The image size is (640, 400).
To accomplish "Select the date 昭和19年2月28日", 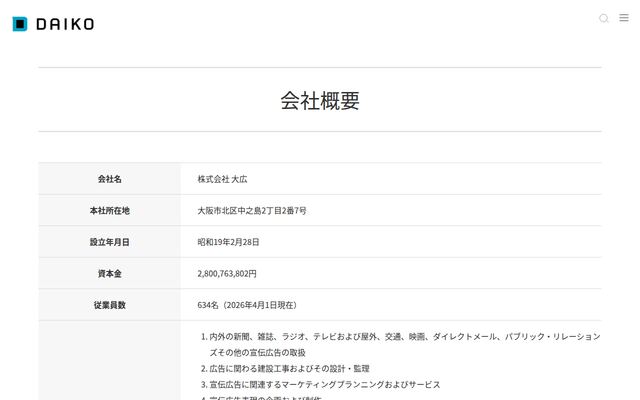I will [x=228, y=242].
